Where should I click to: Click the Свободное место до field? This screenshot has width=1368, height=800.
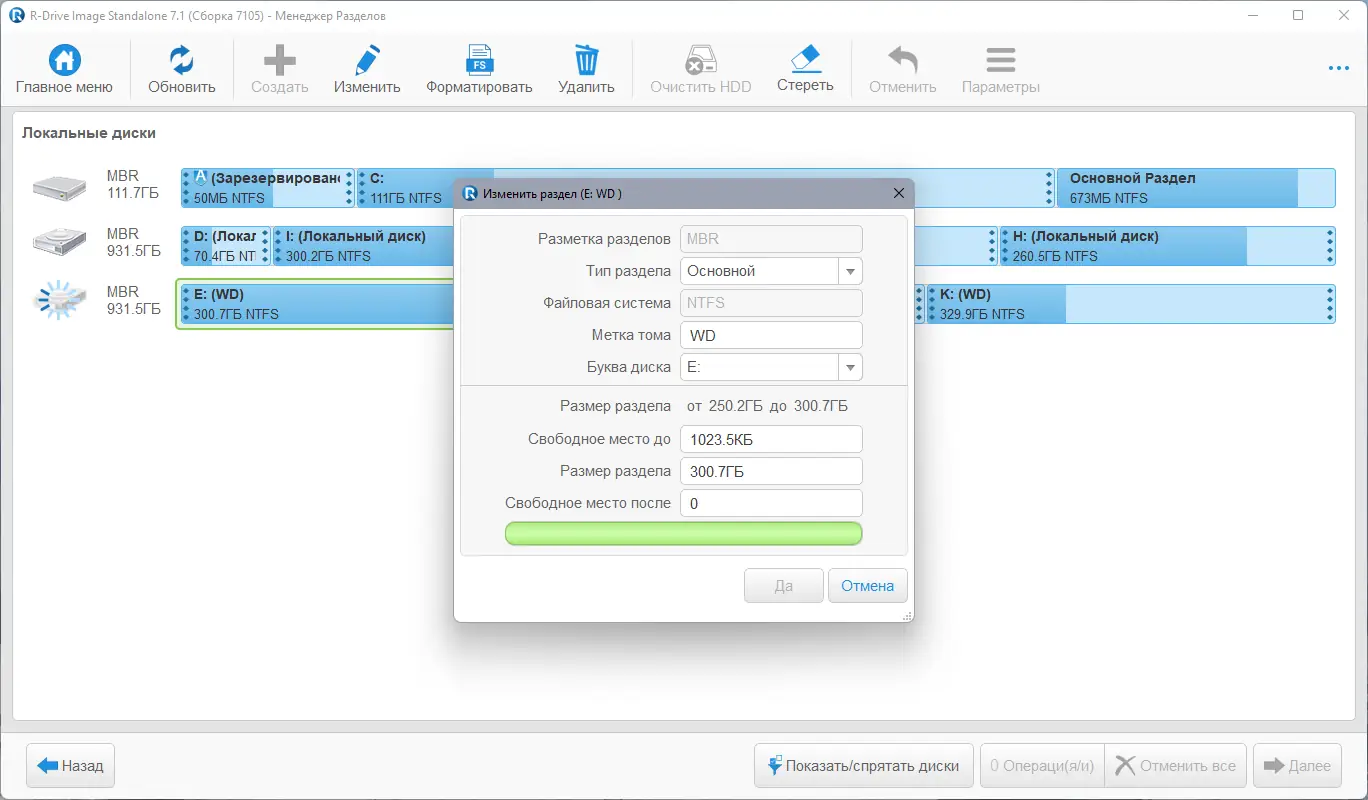coord(771,439)
